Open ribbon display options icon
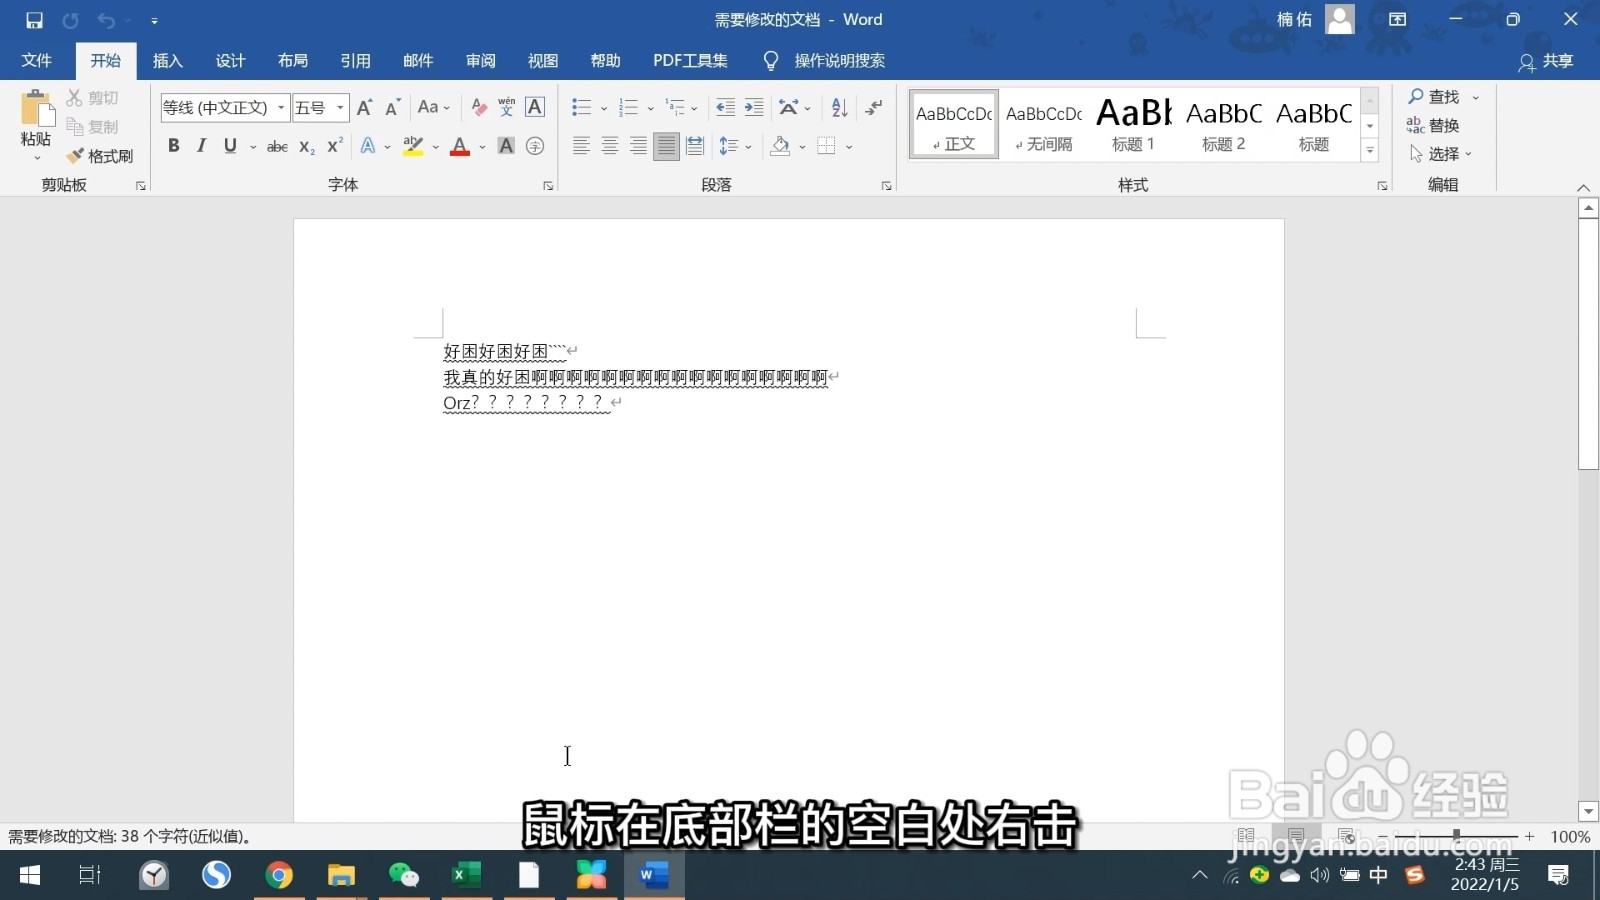The image size is (1600, 900). (1398, 20)
